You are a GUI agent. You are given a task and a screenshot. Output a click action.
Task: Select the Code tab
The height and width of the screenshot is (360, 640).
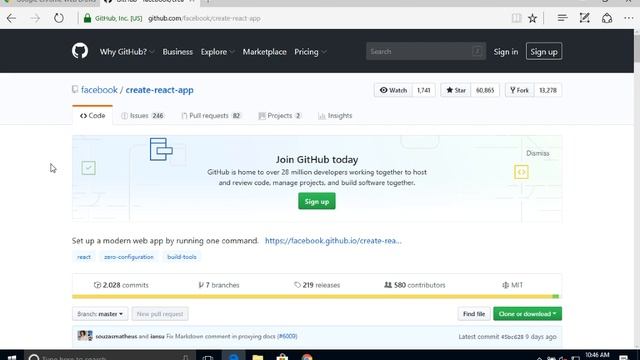point(93,116)
